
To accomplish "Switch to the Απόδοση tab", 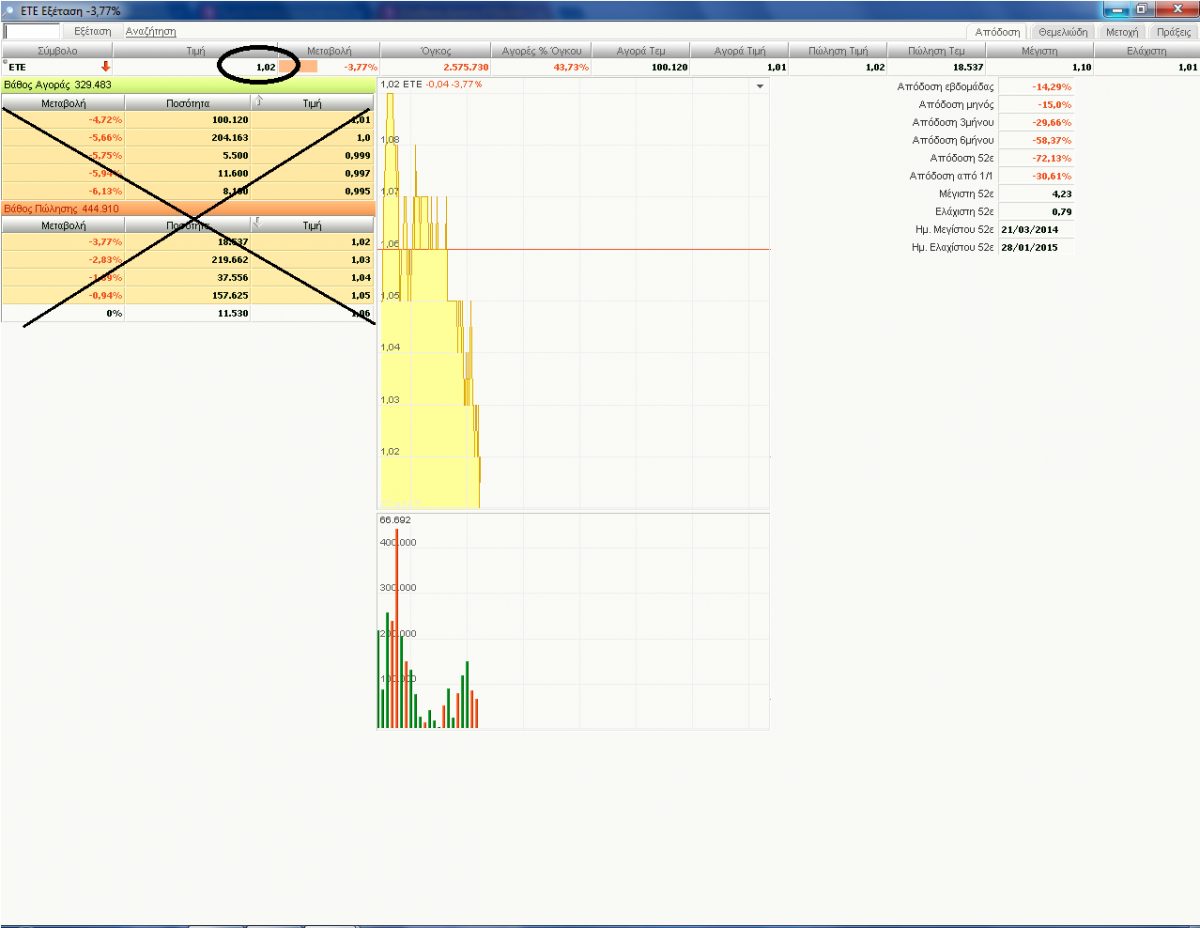I will coord(998,32).
